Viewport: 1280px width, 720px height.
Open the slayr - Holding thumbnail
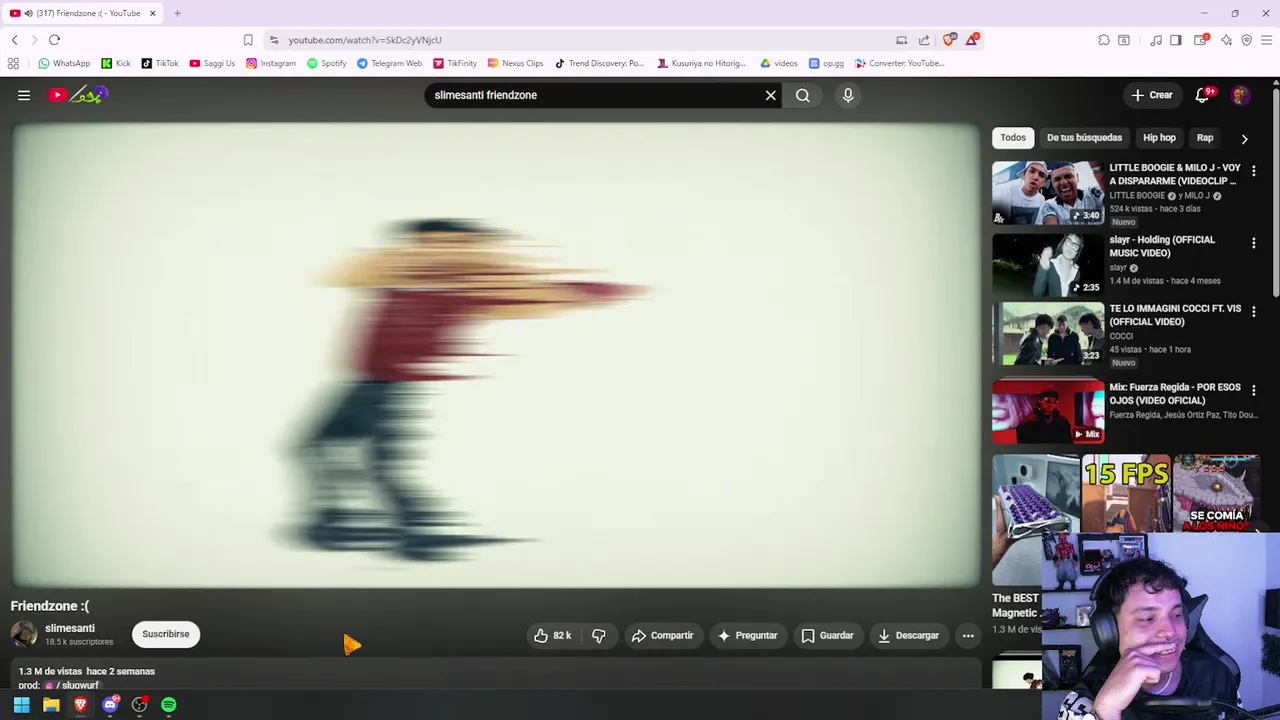[x=1048, y=265]
